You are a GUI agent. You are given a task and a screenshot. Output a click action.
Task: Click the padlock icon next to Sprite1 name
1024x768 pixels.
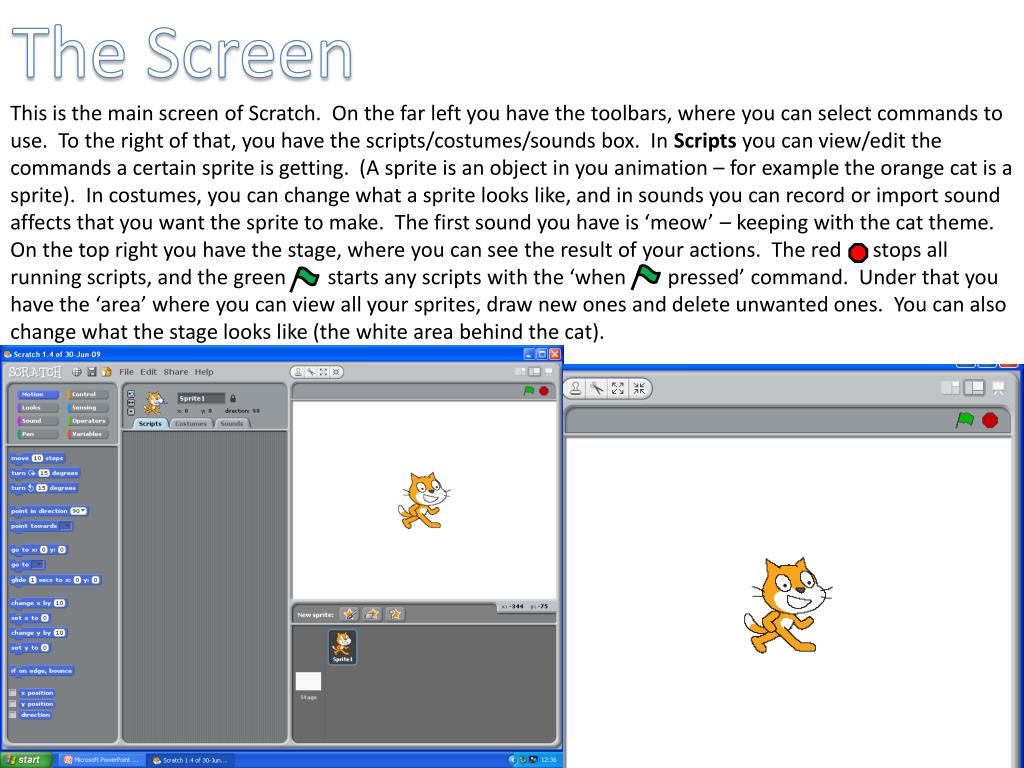point(233,398)
